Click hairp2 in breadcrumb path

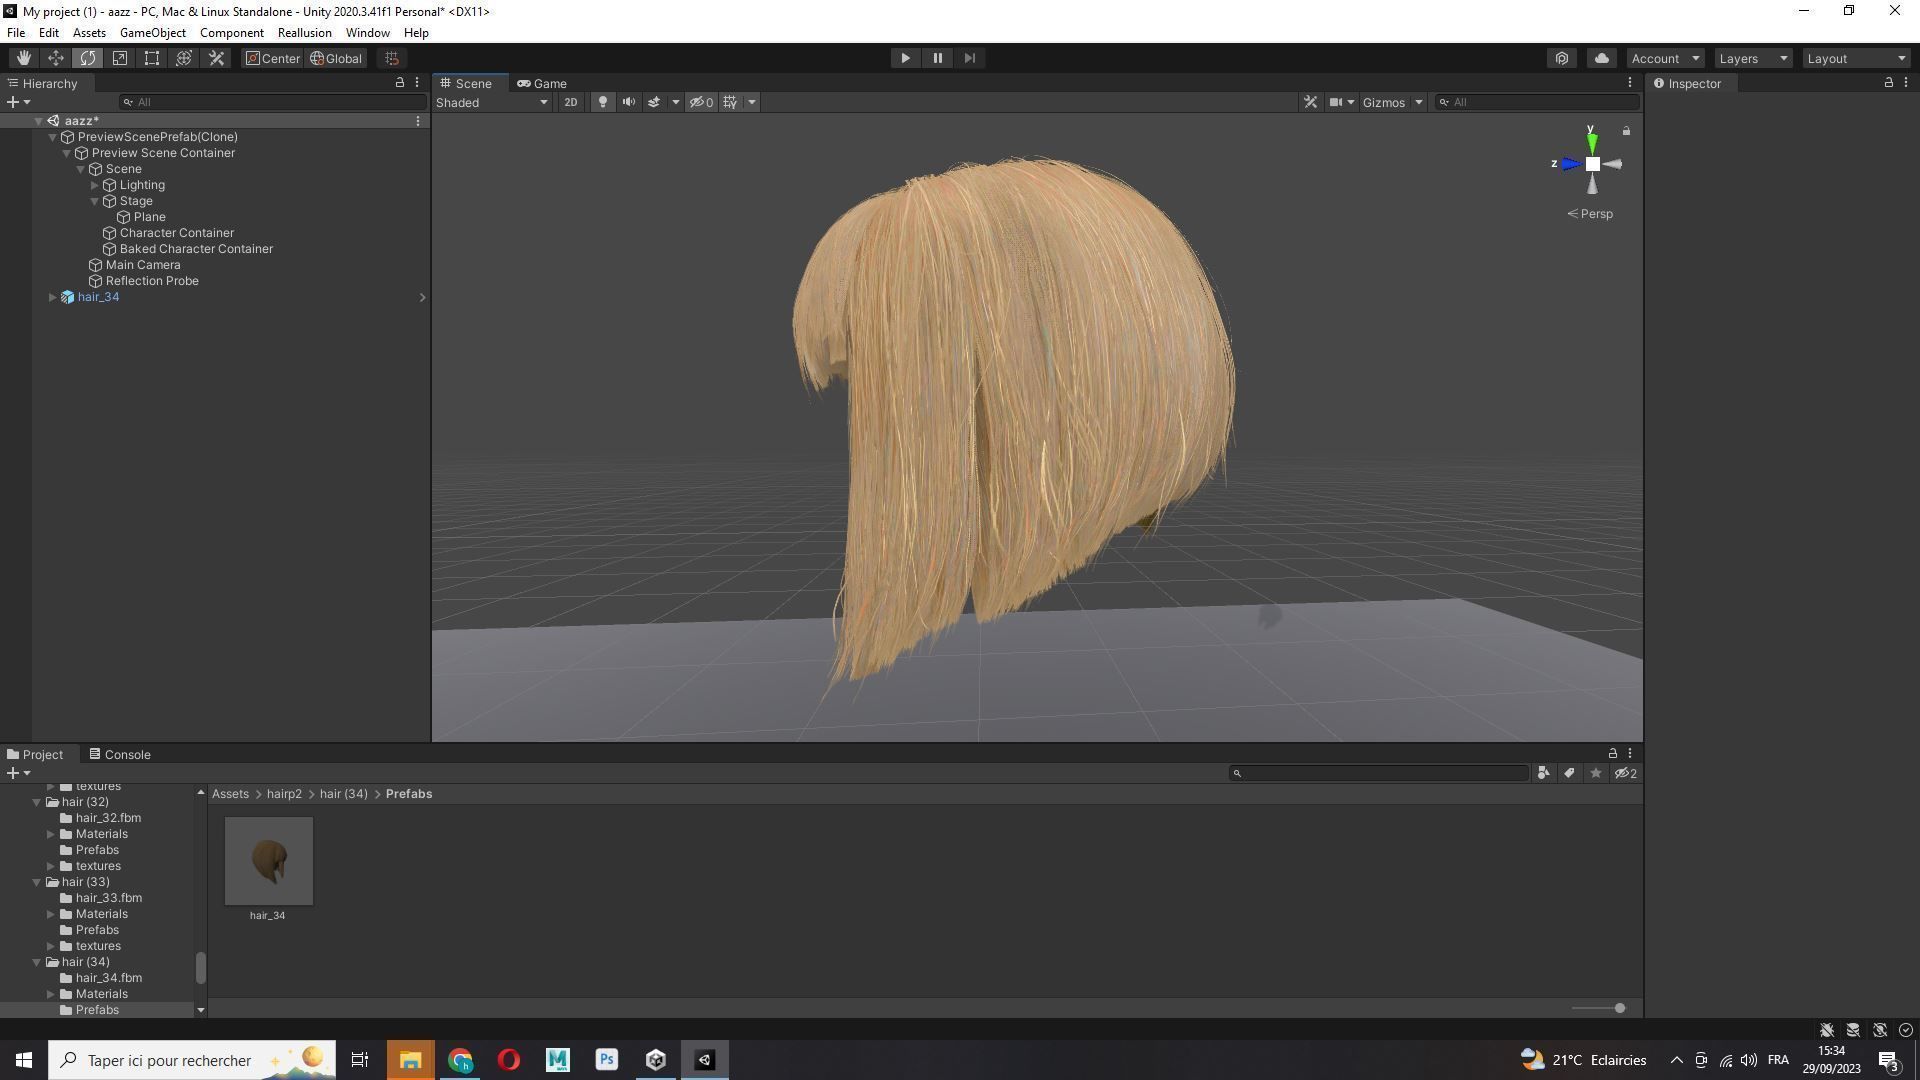point(284,794)
